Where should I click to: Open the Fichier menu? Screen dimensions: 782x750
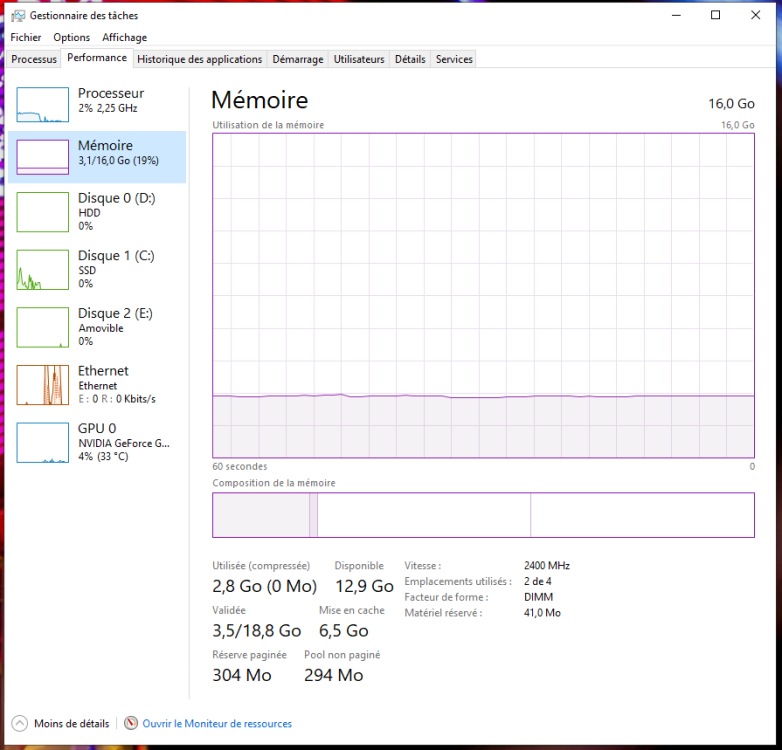point(26,38)
